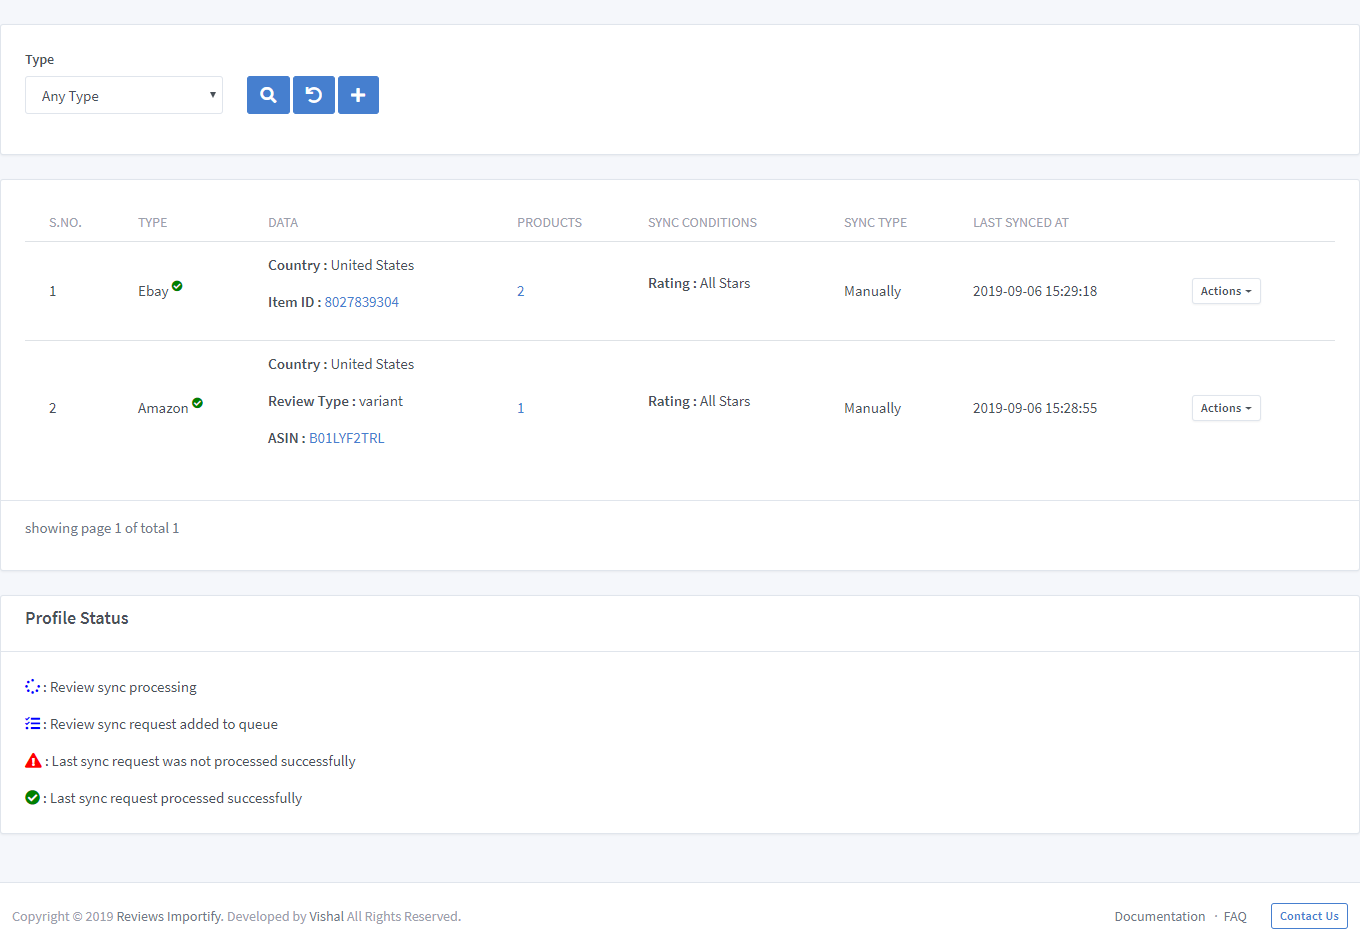The height and width of the screenshot is (949, 1360).
Task: Click the reset refresh arrow button
Action: click(314, 95)
